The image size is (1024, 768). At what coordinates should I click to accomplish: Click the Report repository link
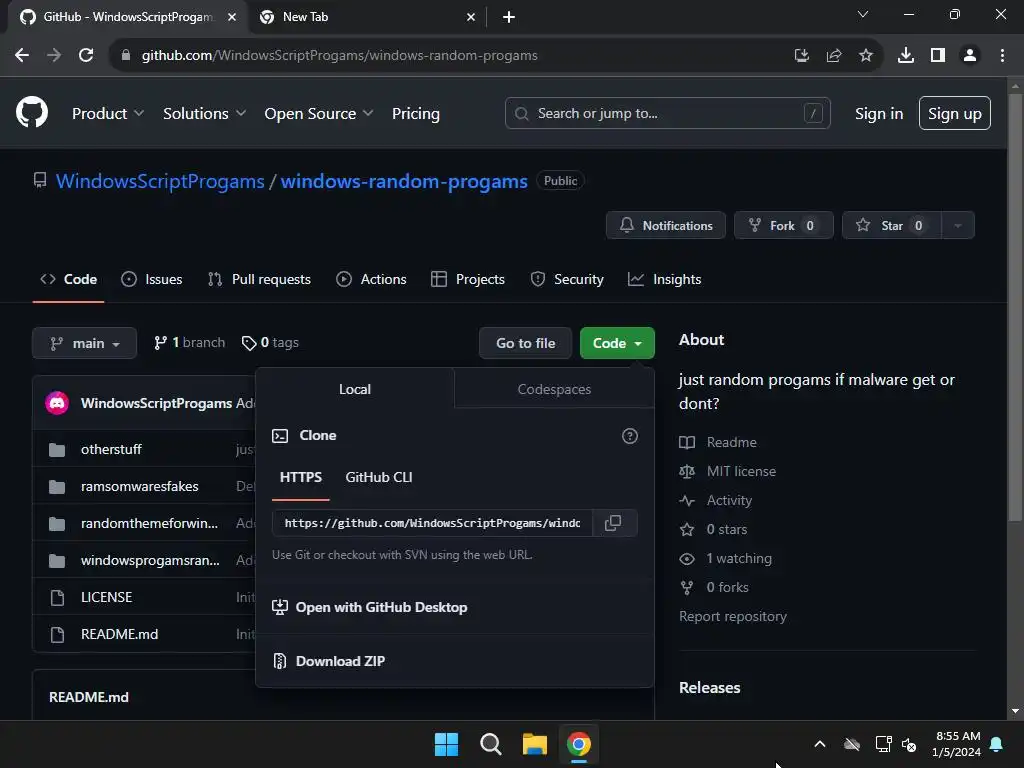(733, 616)
